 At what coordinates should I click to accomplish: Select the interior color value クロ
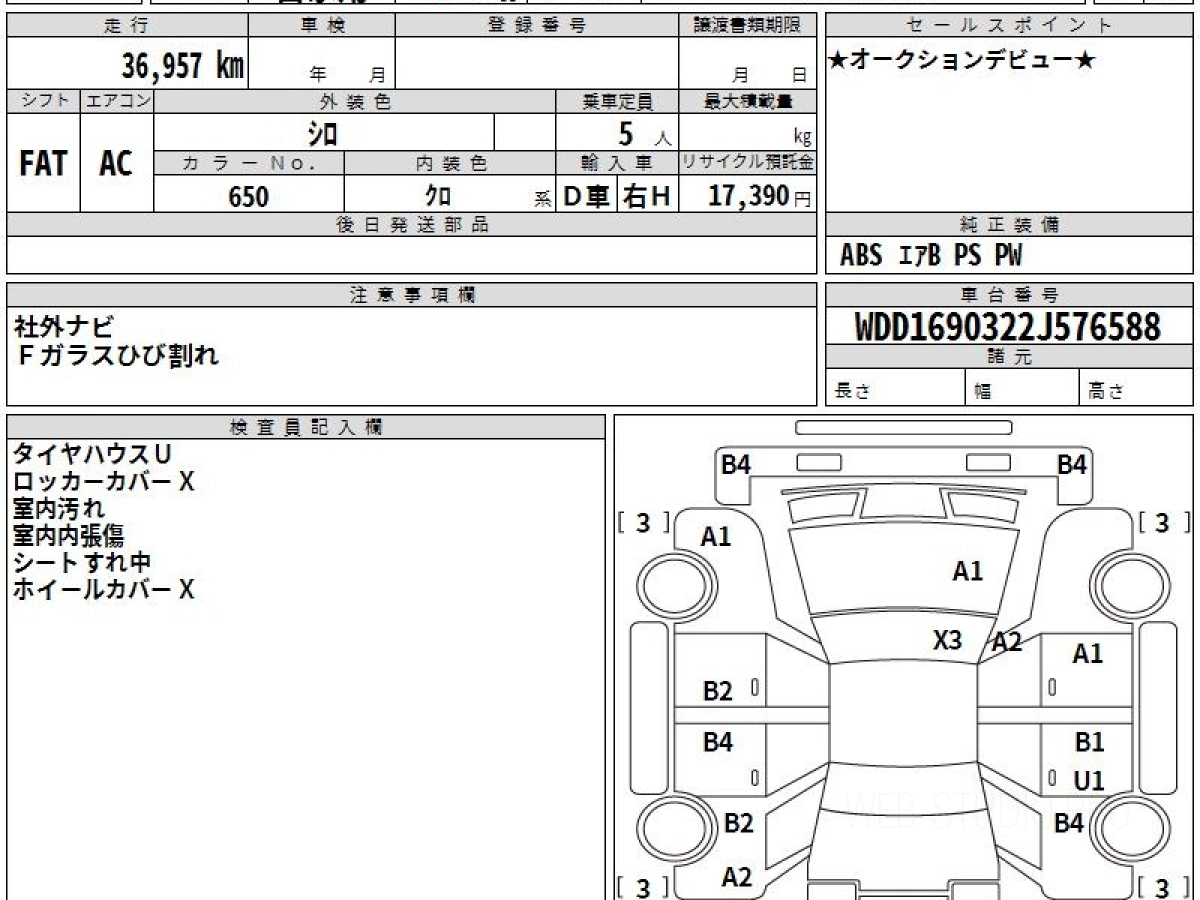[438, 196]
